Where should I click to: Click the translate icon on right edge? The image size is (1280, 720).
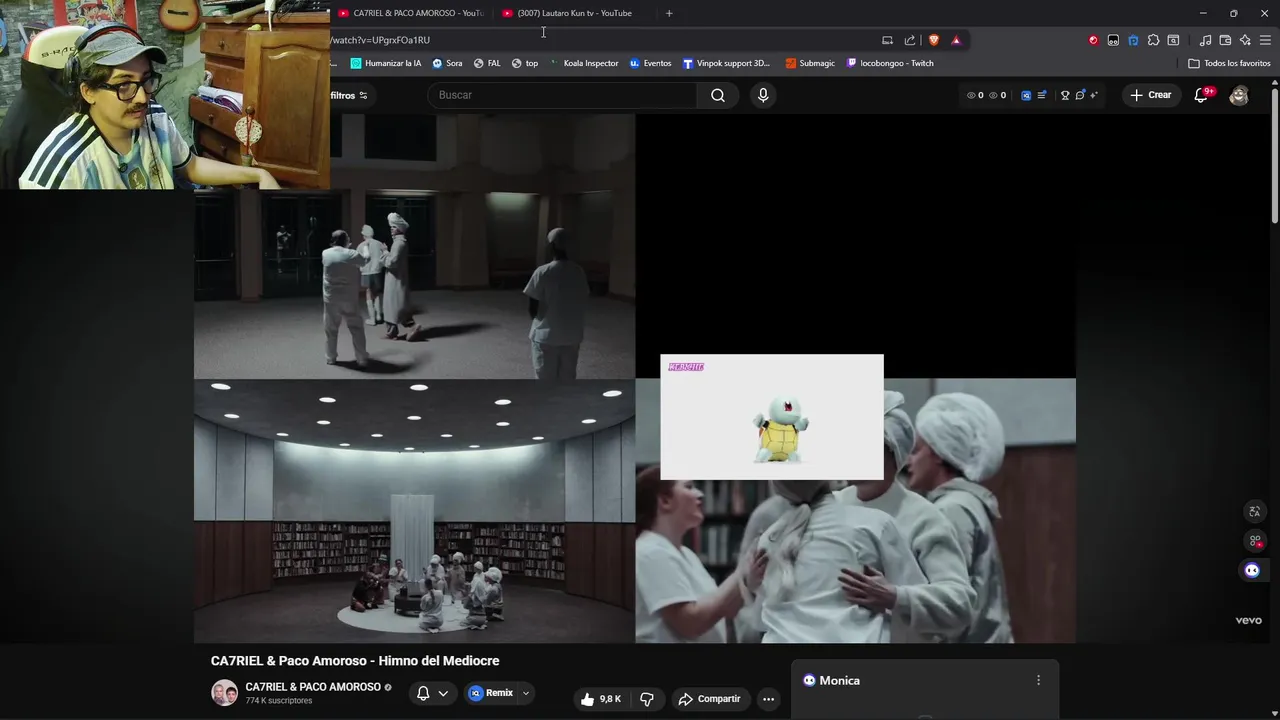click(1255, 512)
